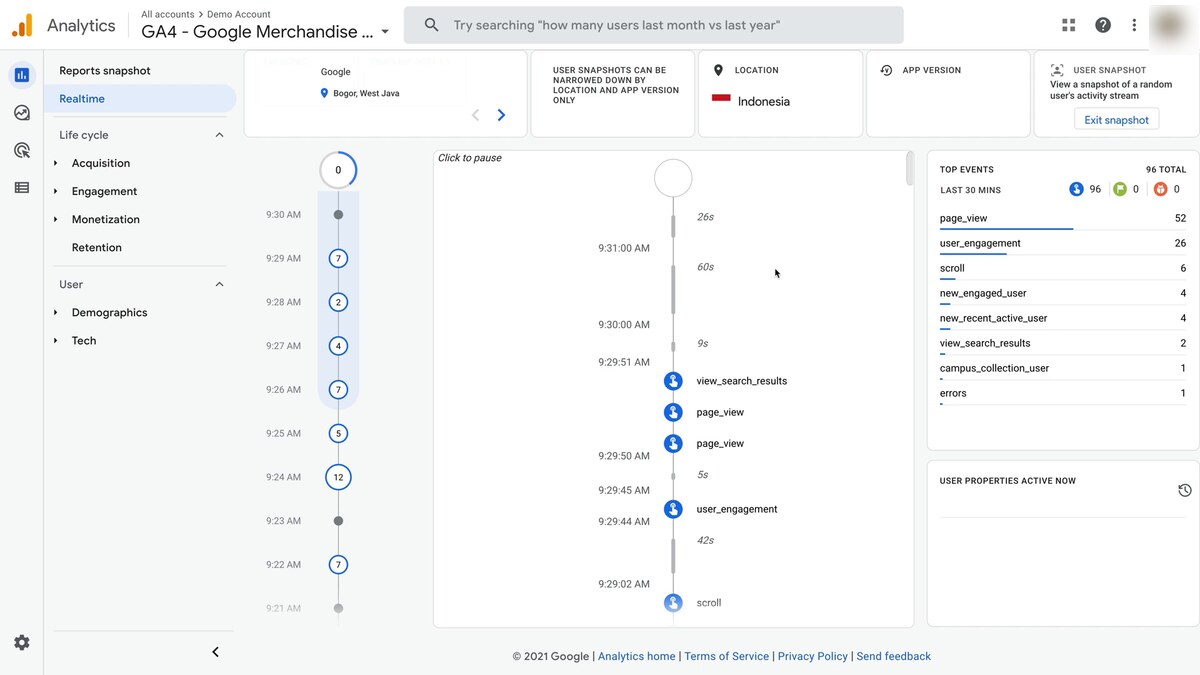1200x675 pixels.
Task: Open the Reports icon in left rail
Action: [22, 75]
